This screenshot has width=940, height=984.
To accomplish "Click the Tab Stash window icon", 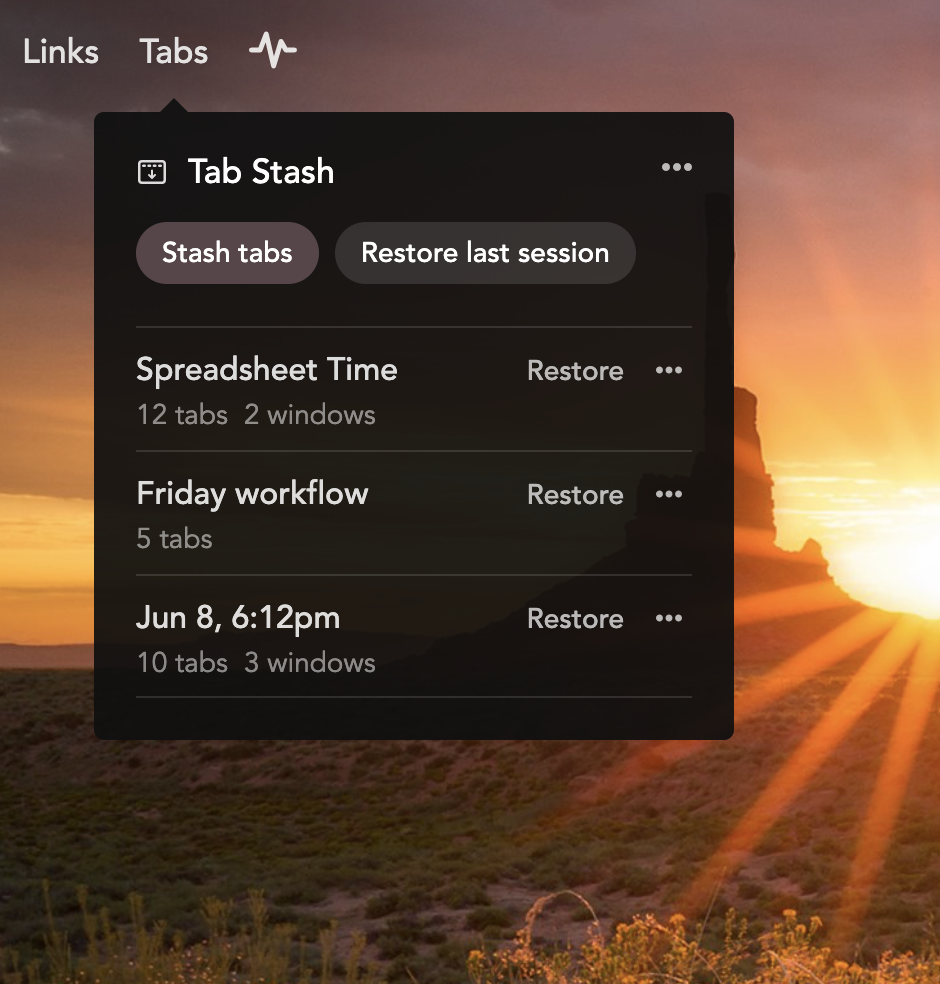I will [x=152, y=172].
